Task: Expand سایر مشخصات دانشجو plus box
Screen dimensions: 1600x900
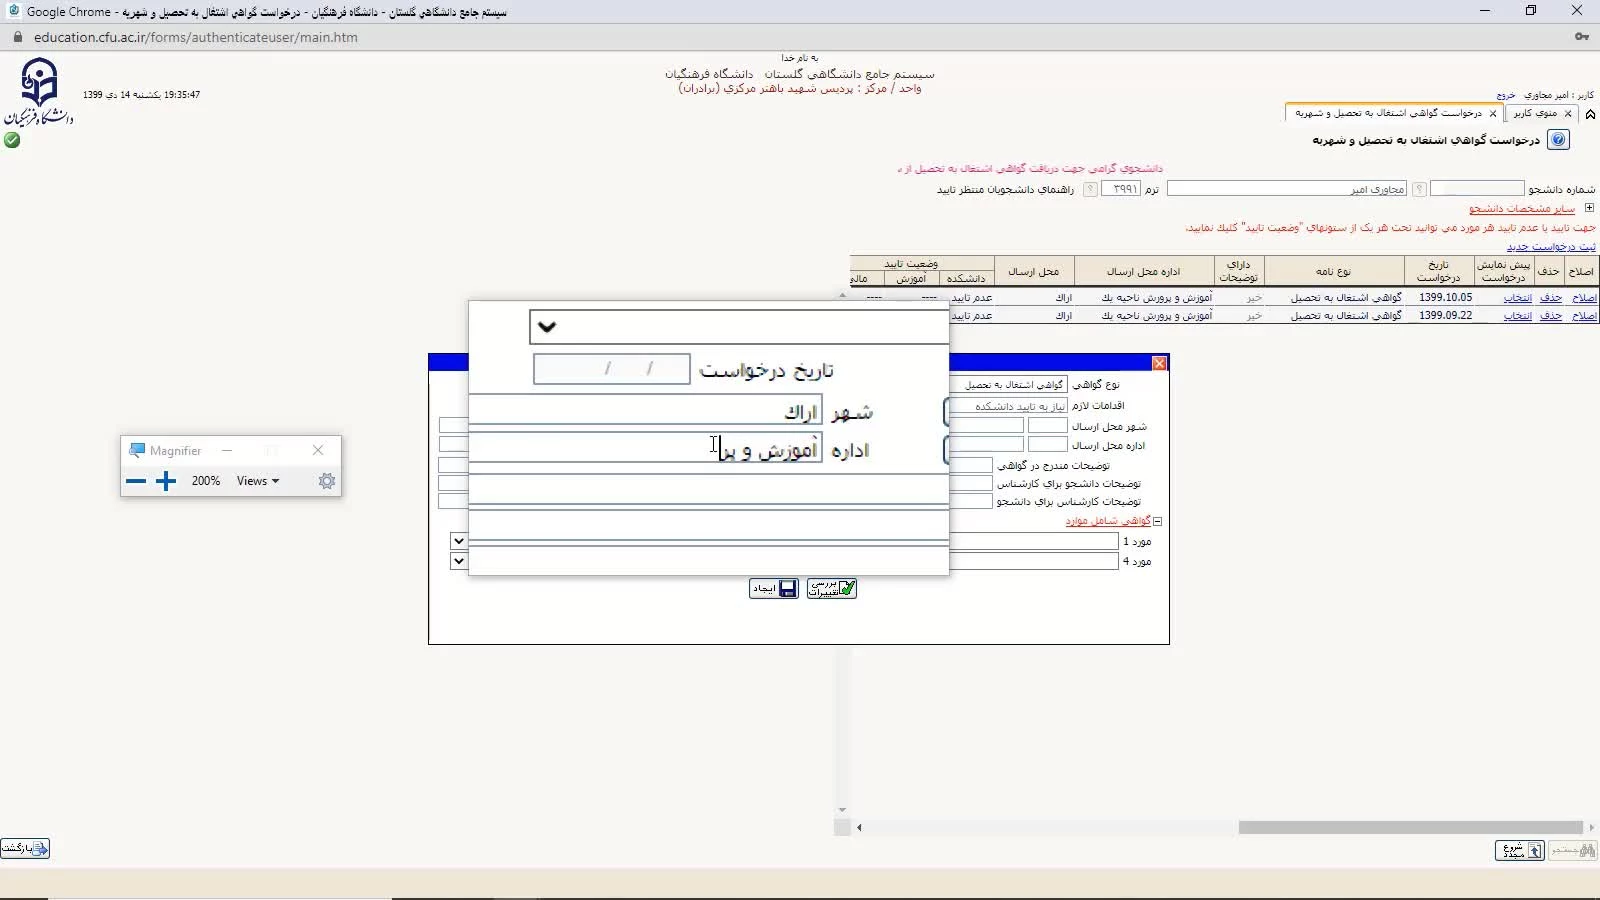Action: click(1589, 208)
